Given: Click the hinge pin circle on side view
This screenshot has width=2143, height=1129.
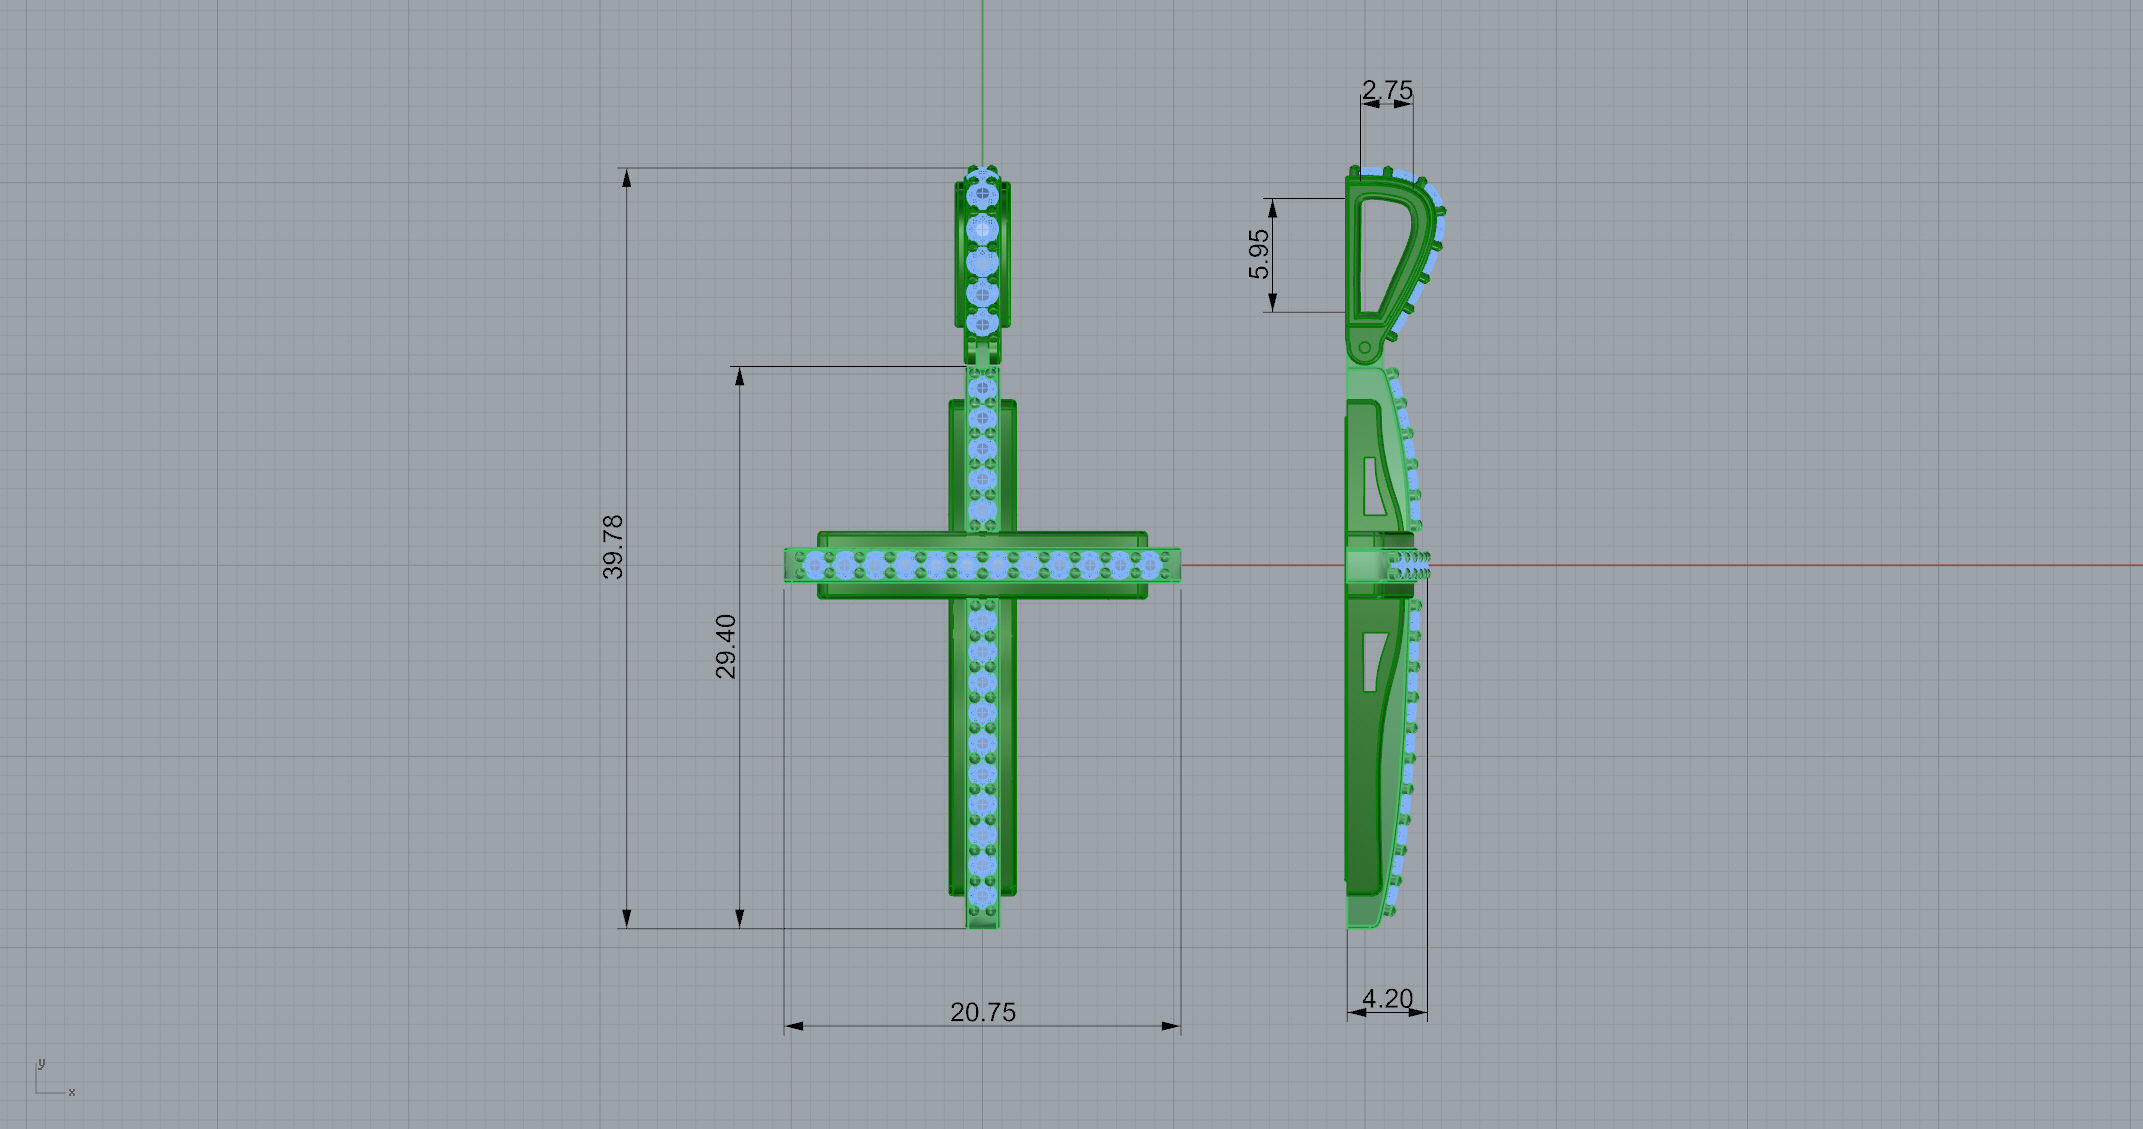Looking at the screenshot, I should click(x=1365, y=348).
